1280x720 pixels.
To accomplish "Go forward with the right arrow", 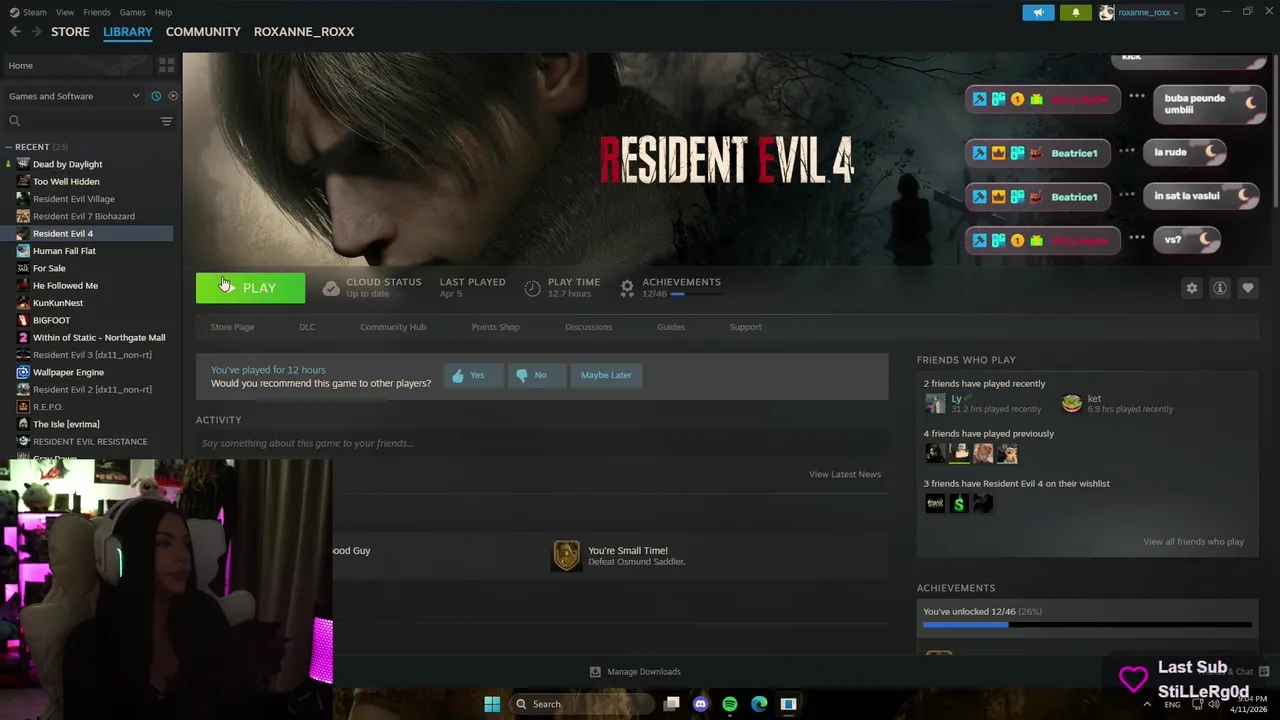I will [37, 32].
